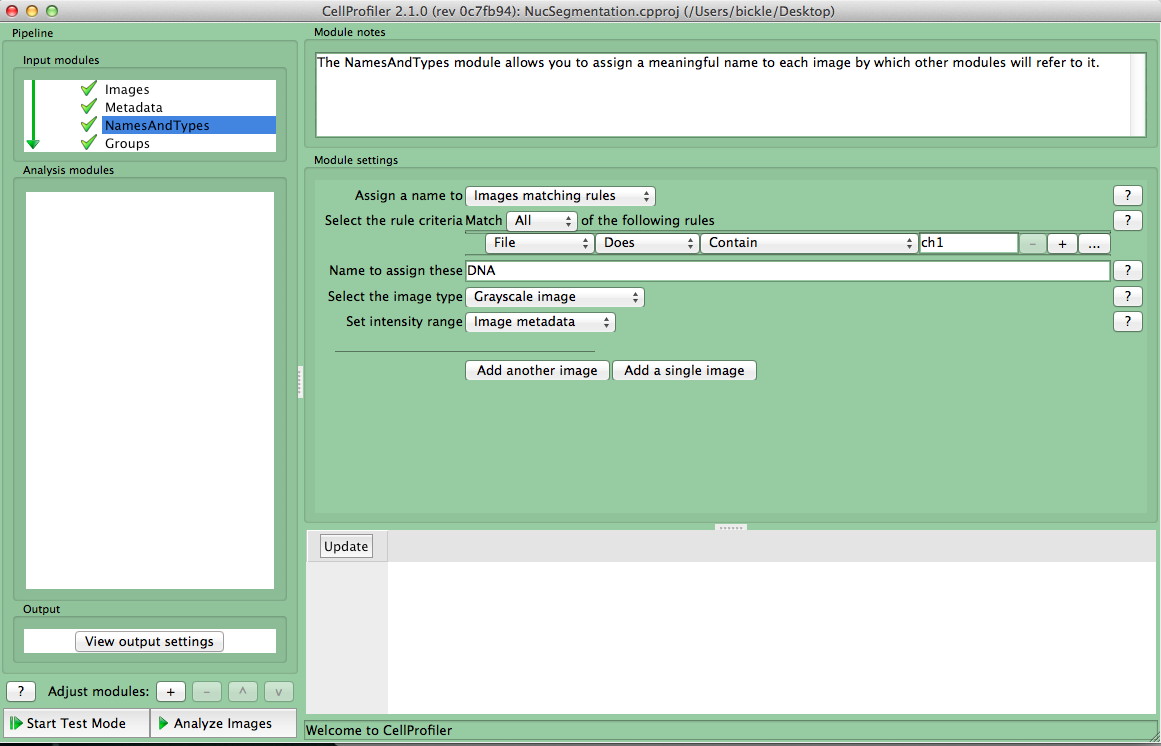Click the yellow minimize window button
The image size is (1161, 746).
click(32, 11)
